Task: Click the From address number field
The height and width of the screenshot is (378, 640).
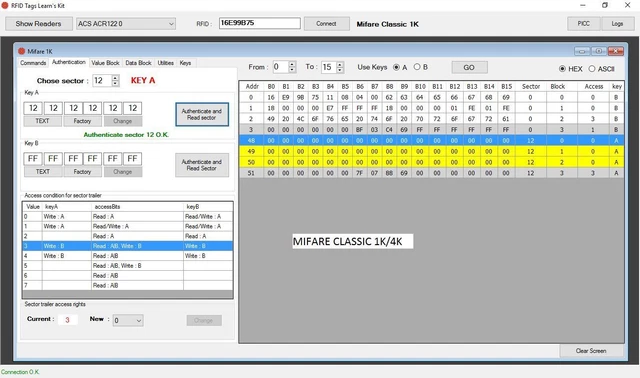Action: [280, 67]
